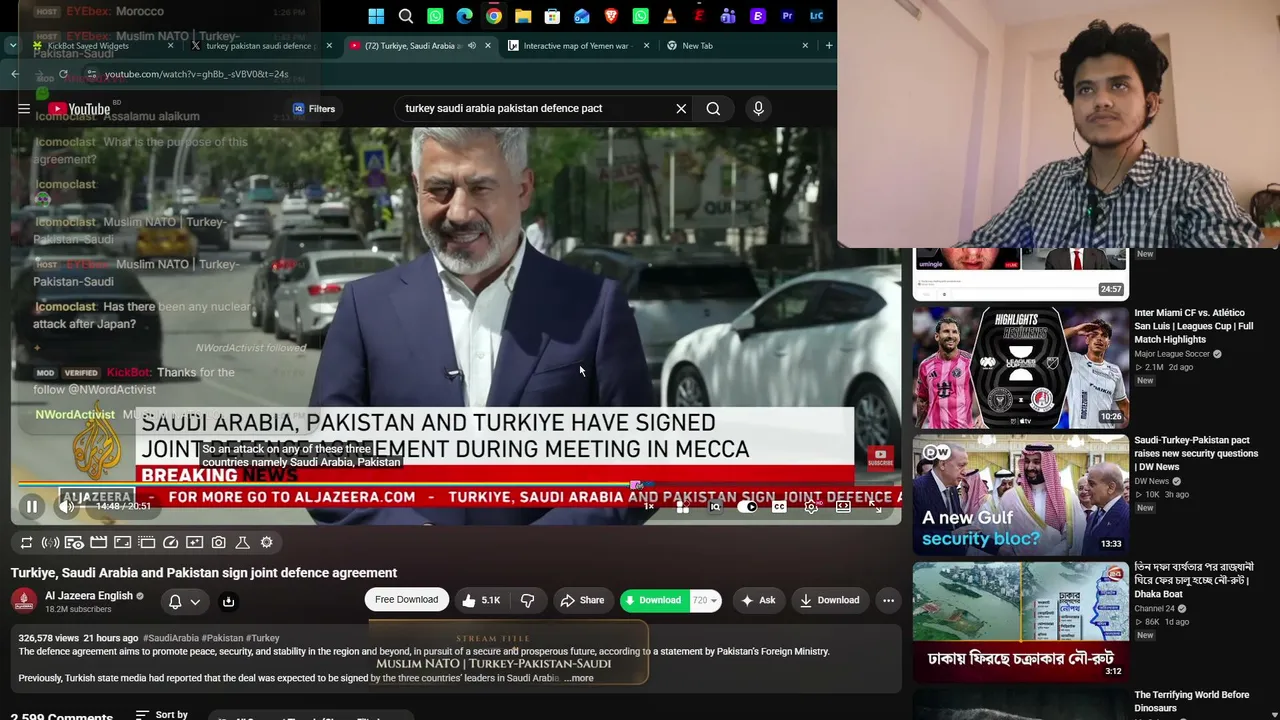This screenshot has width=1280, height=720.
Task: Dislike the video with thumbs-down
Action: tap(528, 600)
